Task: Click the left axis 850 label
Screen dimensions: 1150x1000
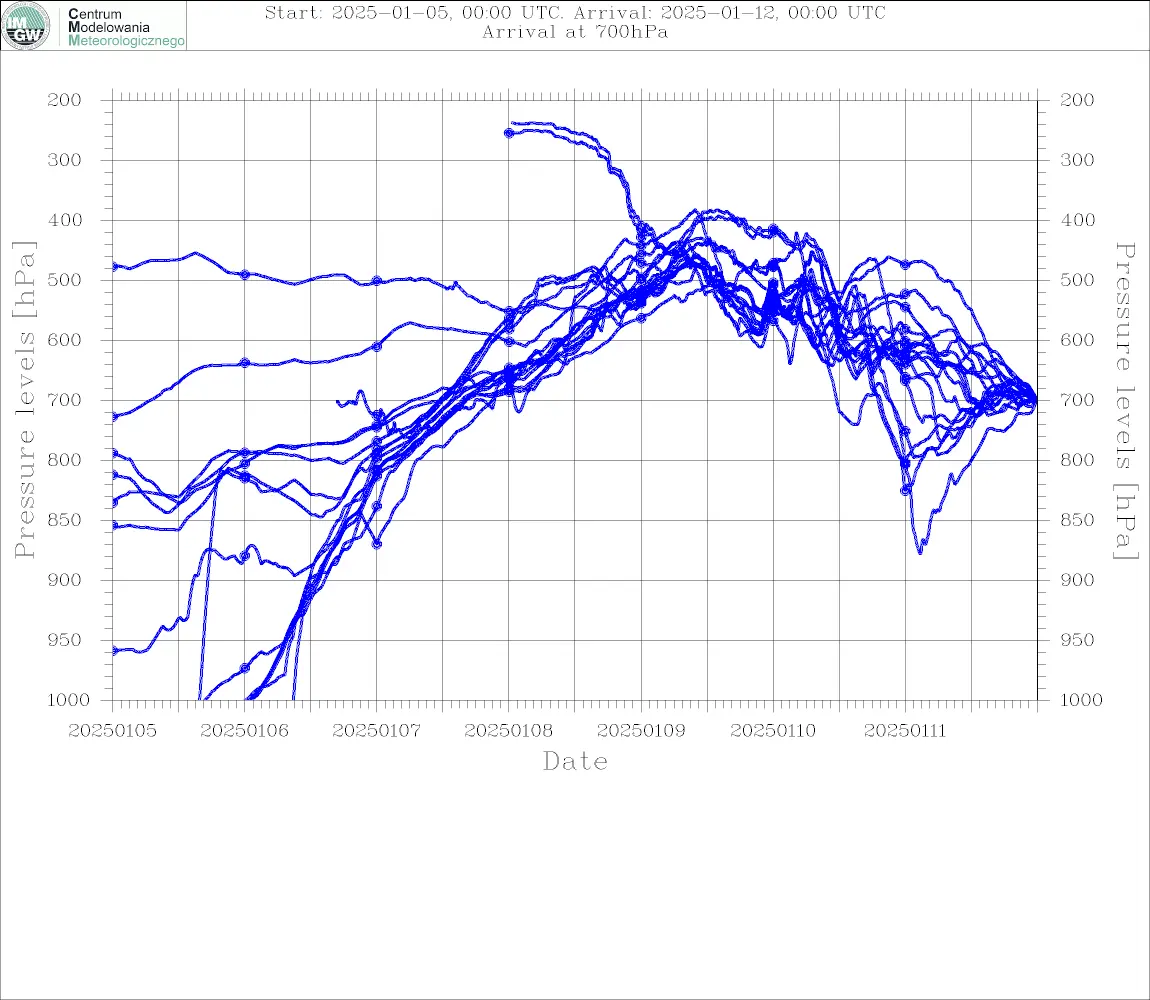Action: pyautogui.click(x=65, y=520)
